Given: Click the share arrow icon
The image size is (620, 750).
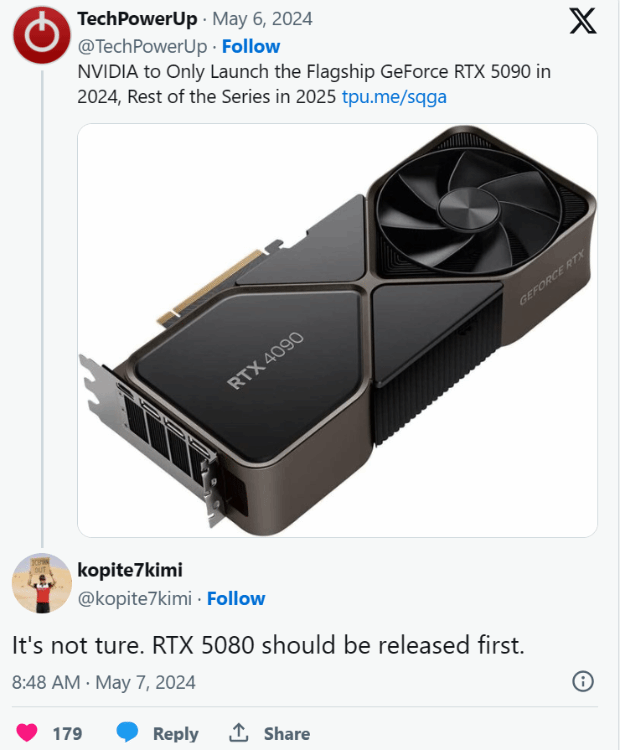Looking at the screenshot, I should (239, 733).
